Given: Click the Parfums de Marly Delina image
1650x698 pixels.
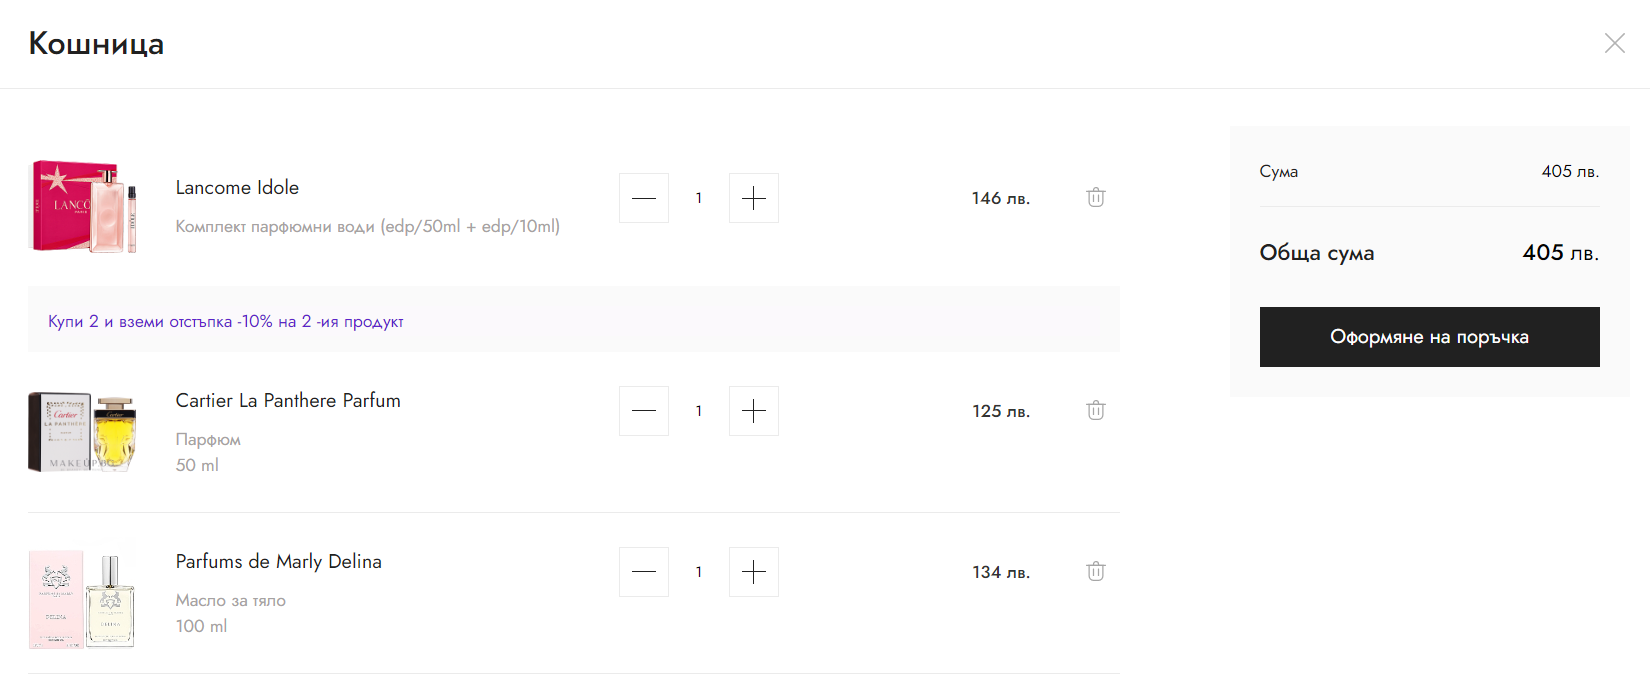Looking at the screenshot, I should 83,598.
